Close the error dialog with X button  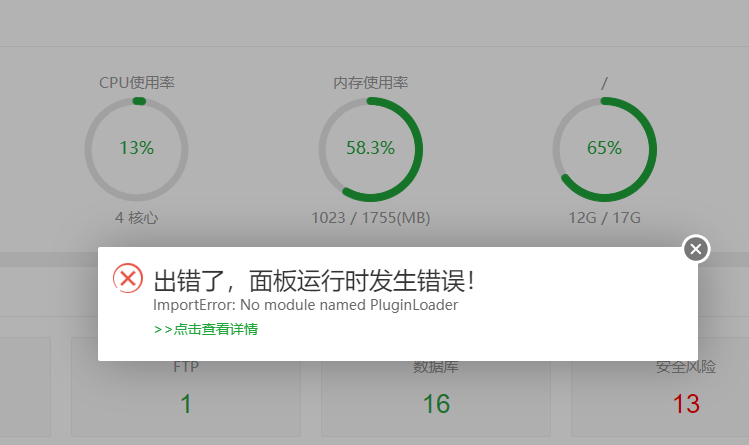[x=696, y=249]
